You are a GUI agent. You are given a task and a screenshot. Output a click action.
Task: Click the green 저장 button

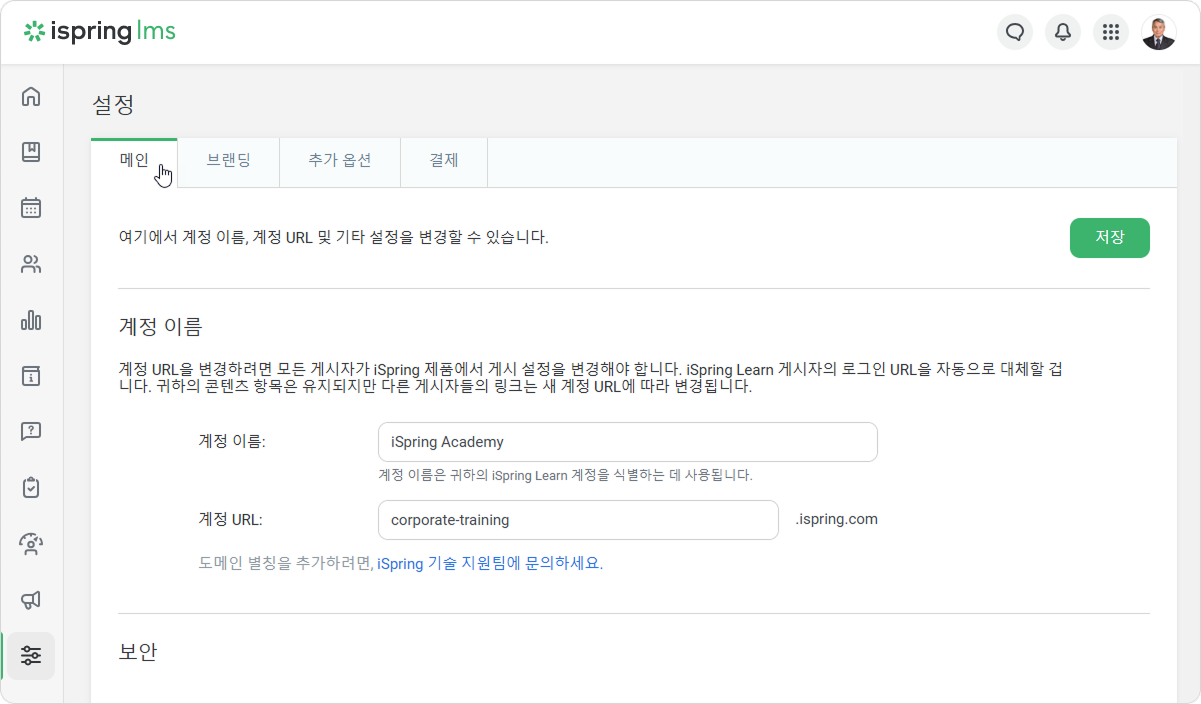click(x=1110, y=238)
